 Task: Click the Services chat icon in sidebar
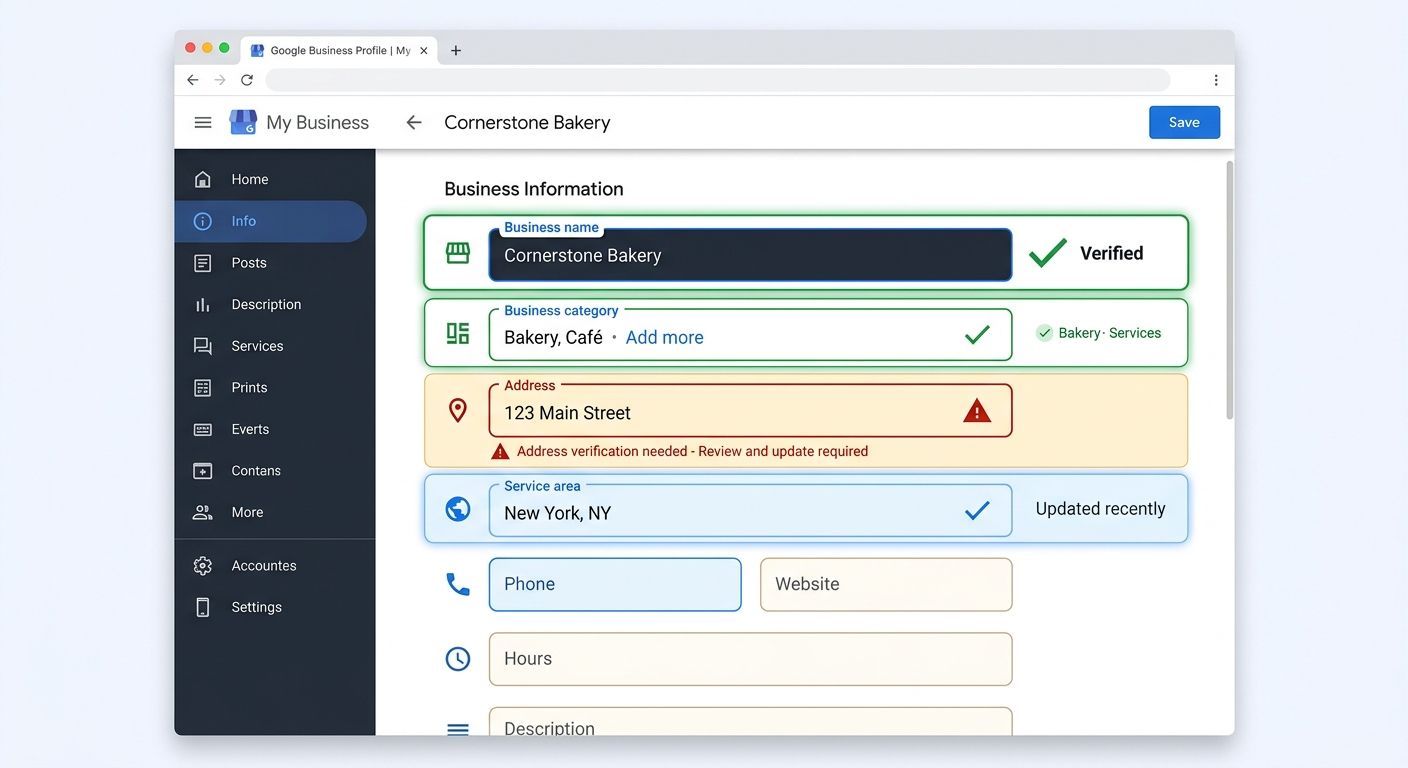[x=203, y=346]
